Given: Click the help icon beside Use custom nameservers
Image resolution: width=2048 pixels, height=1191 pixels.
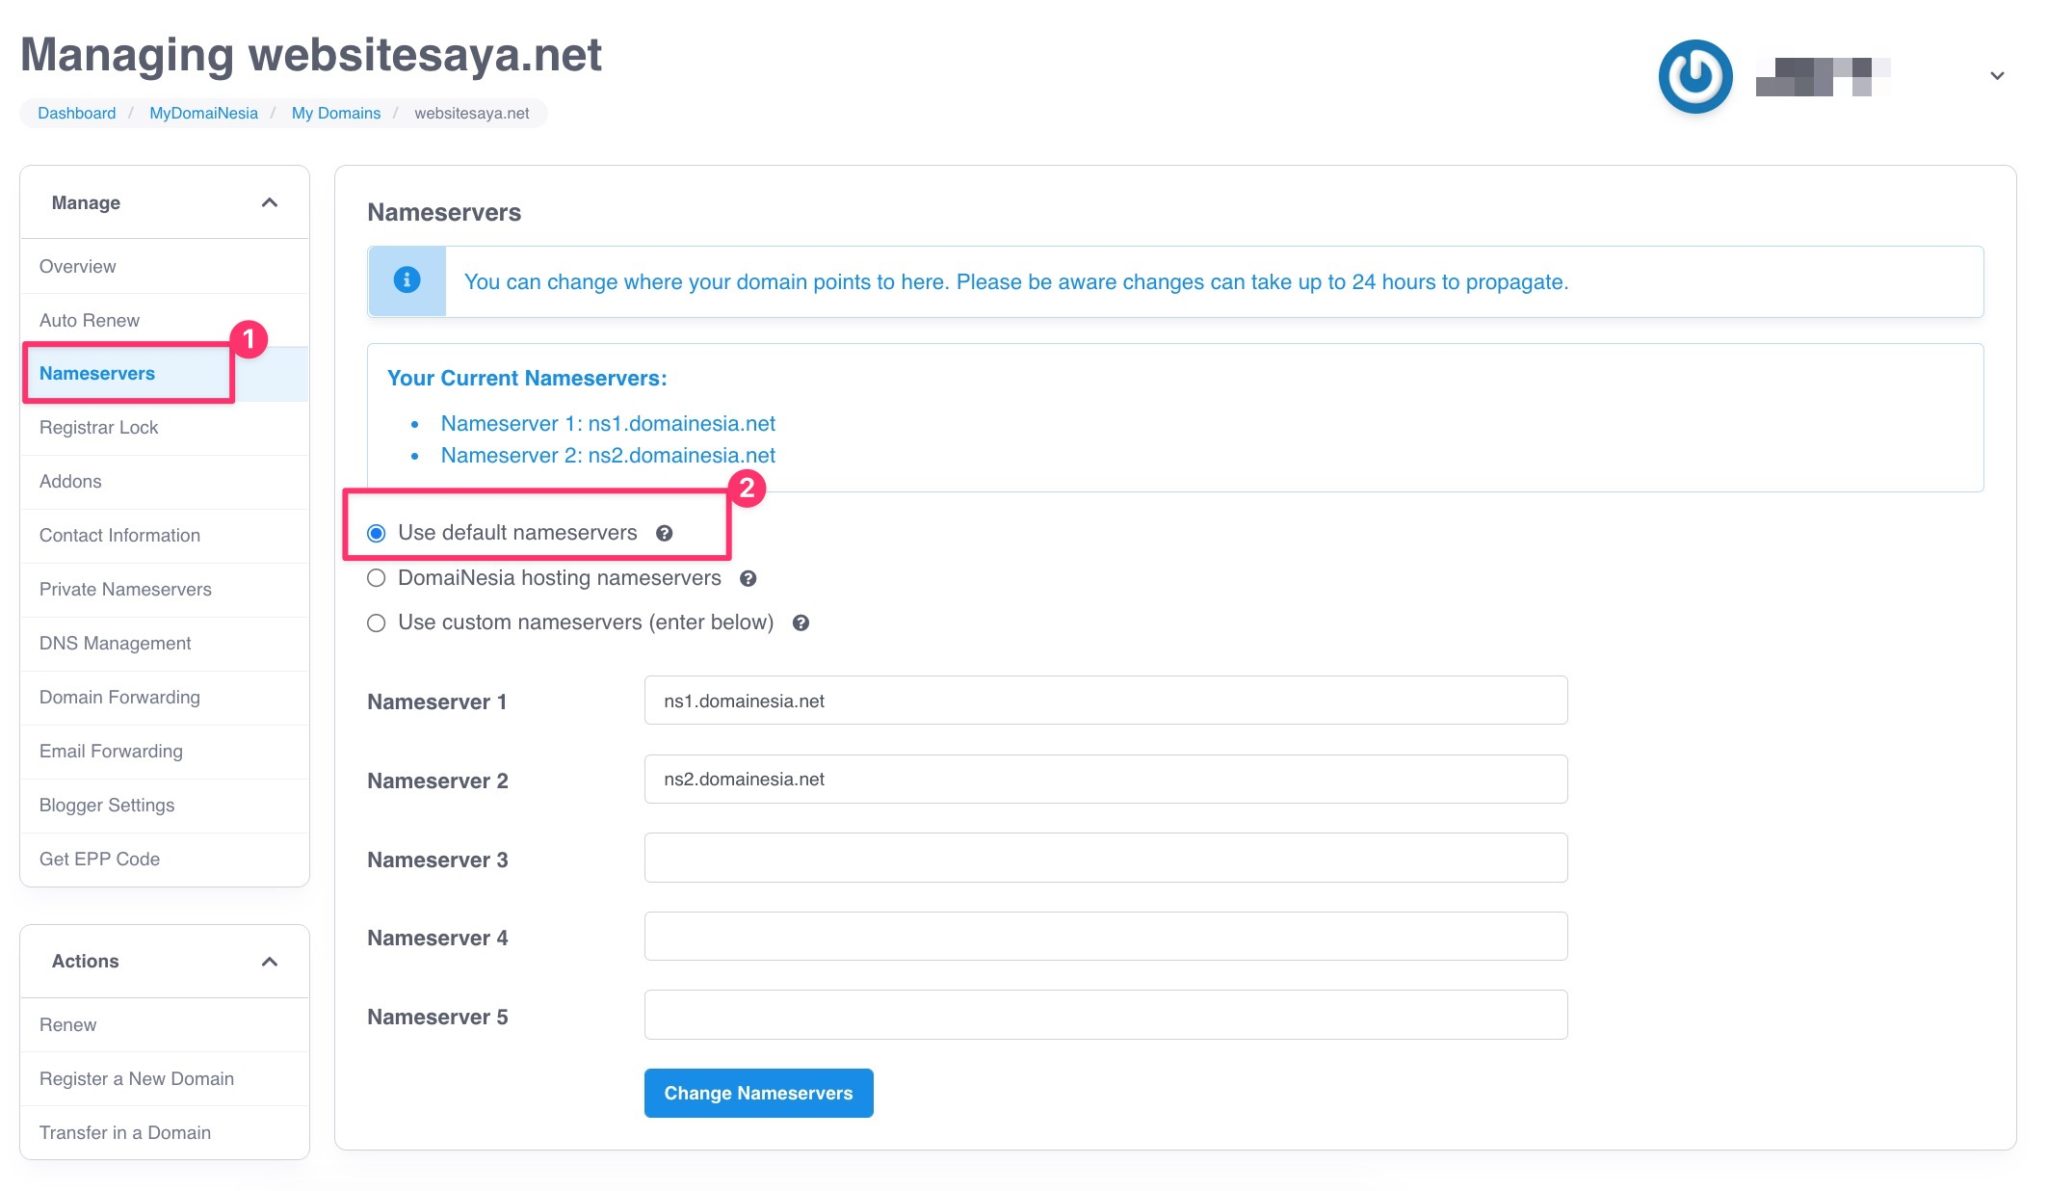Looking at the screenshot, I should [x=801, y=622].
